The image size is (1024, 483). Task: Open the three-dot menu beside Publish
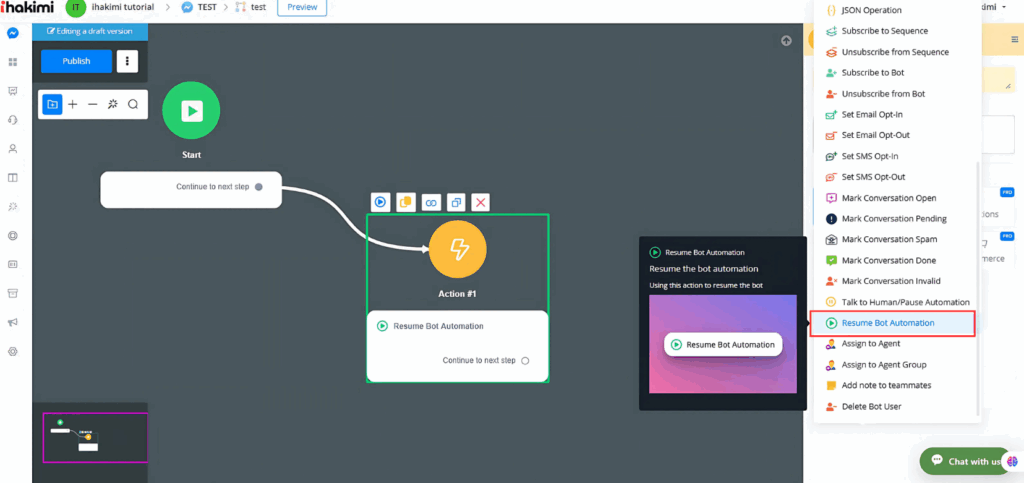click(127, 61)
